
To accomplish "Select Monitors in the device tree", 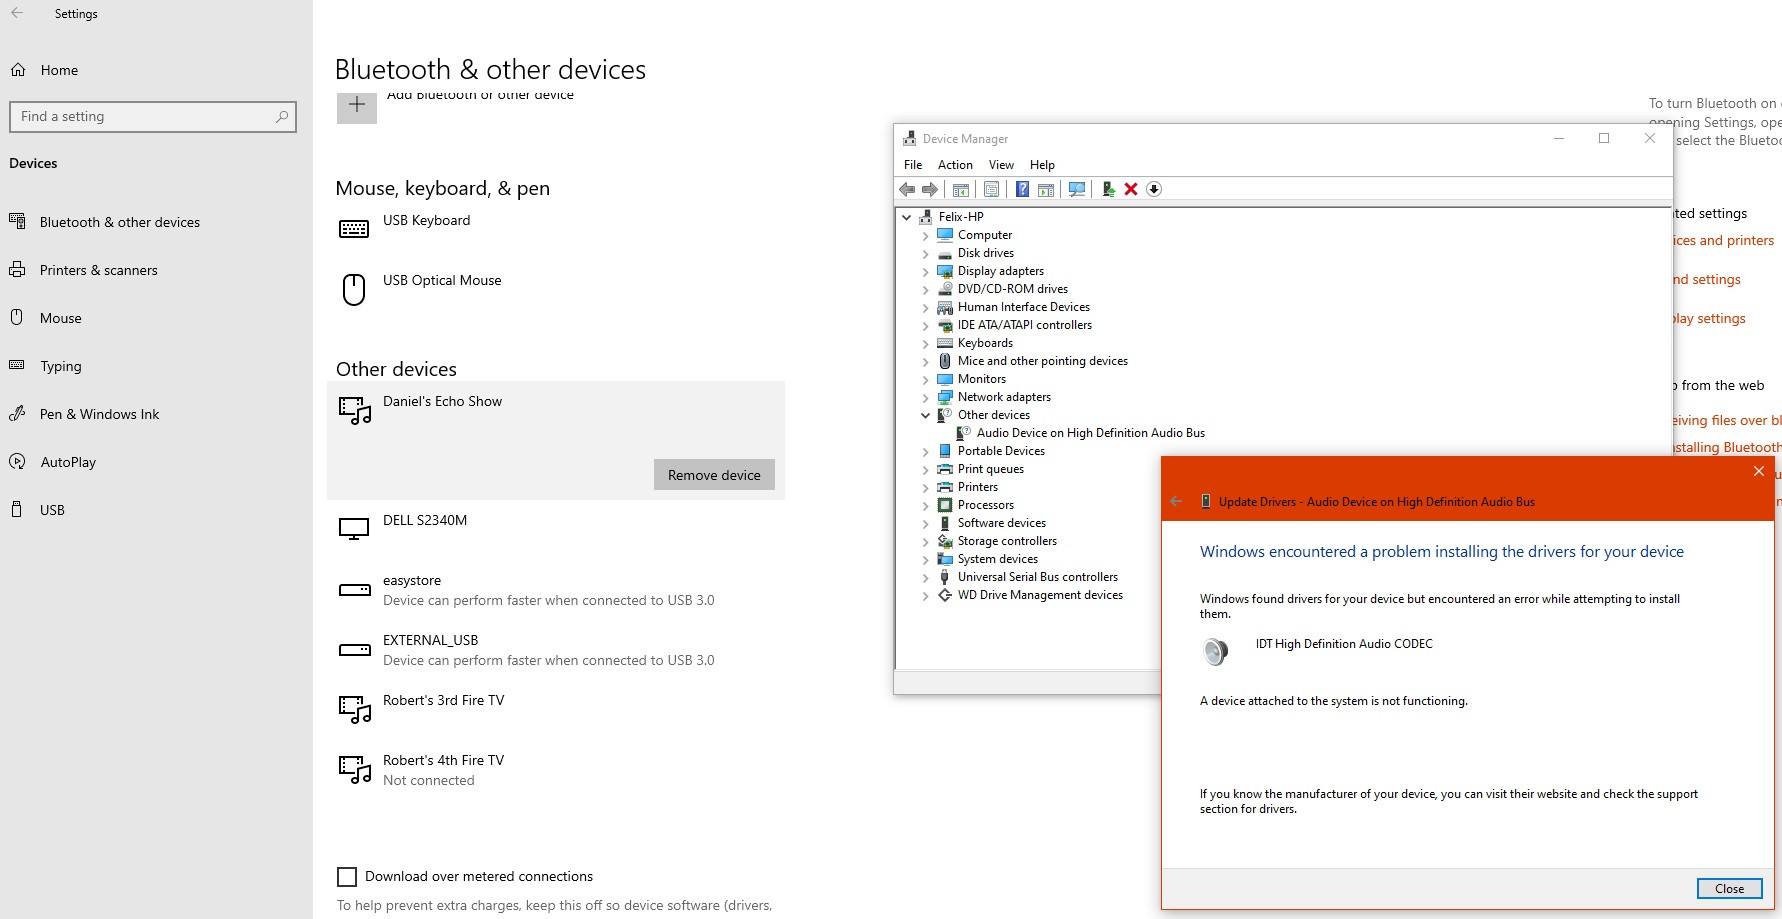I will 982,379.
